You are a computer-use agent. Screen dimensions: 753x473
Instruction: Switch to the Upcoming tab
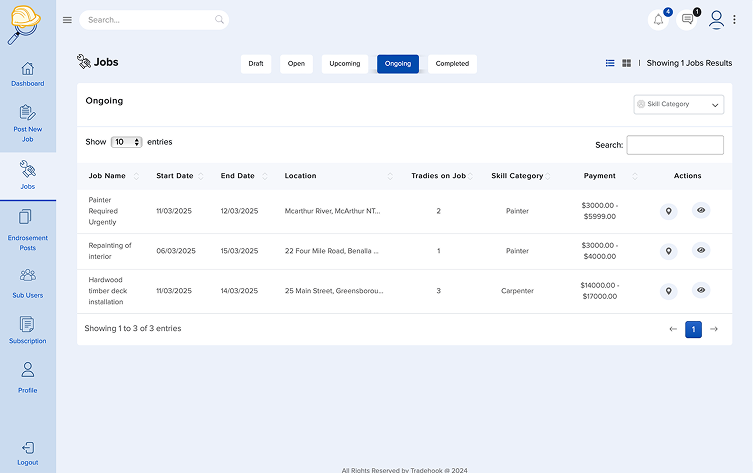(x=345, y=64)
